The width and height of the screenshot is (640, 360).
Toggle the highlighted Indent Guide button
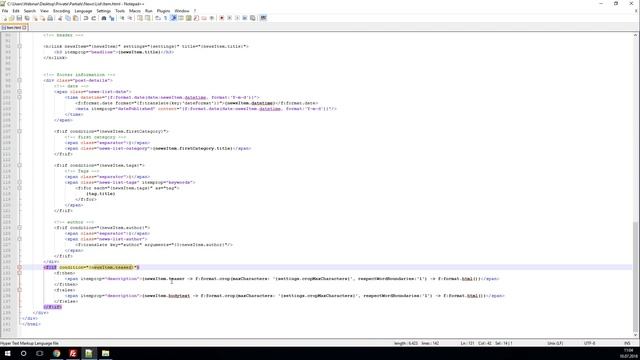click(173, 18)
